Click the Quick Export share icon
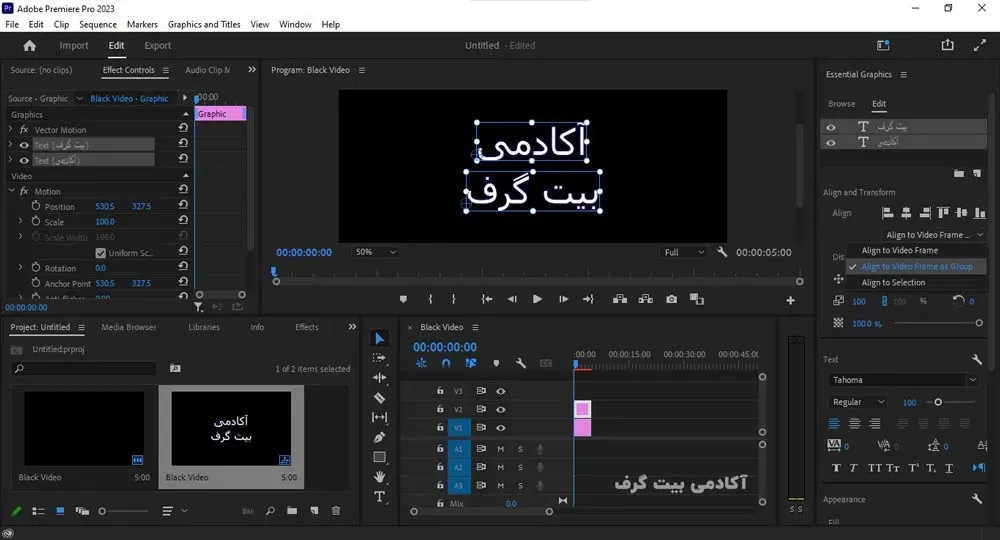The width and height of the screenshot is (1000, 540). tap(948, 45)
